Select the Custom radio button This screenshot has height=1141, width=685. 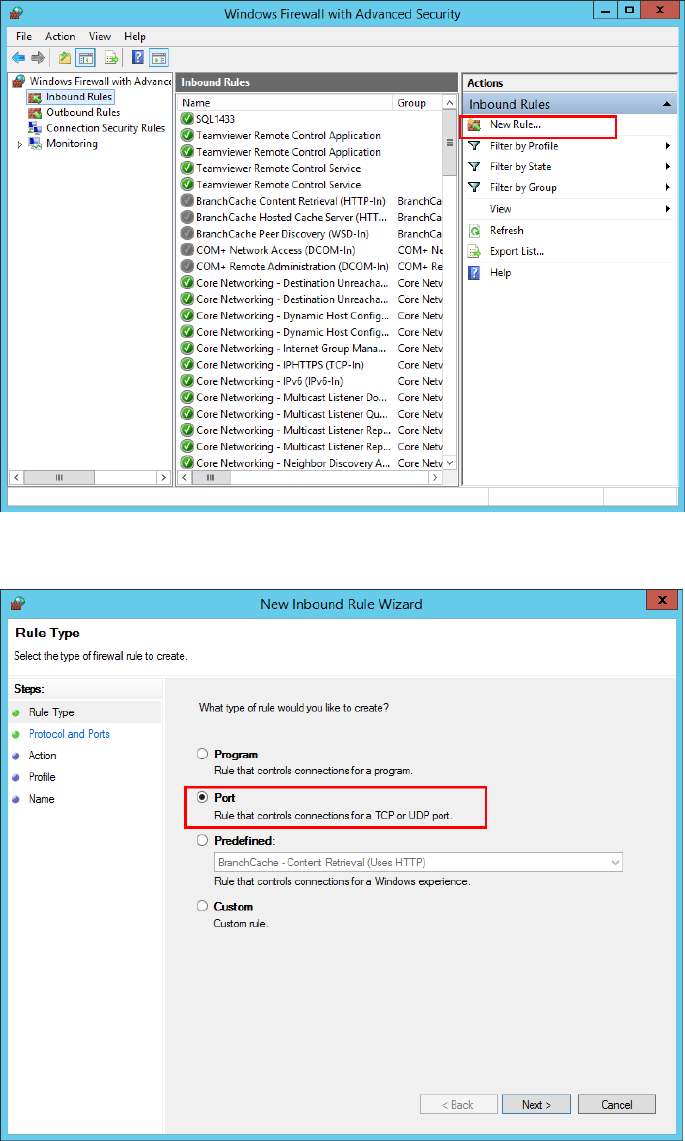tap(203, 906)
